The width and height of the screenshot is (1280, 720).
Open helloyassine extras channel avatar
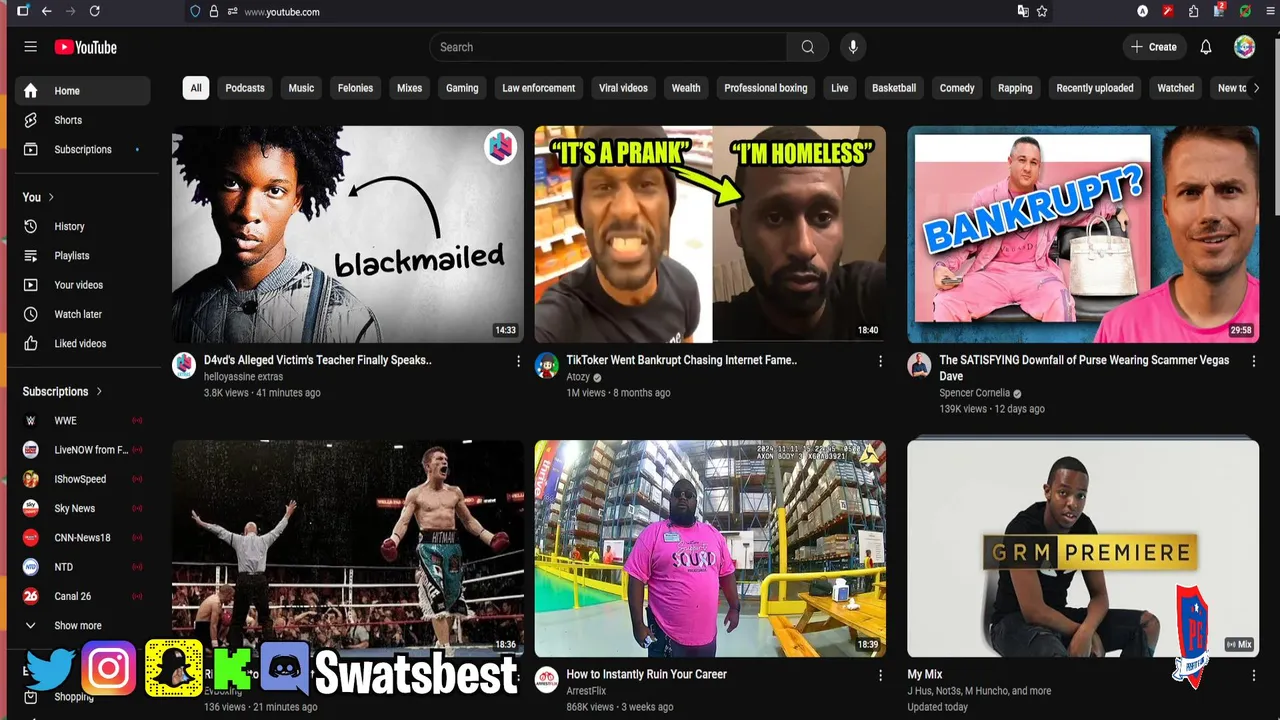[184, 365]
